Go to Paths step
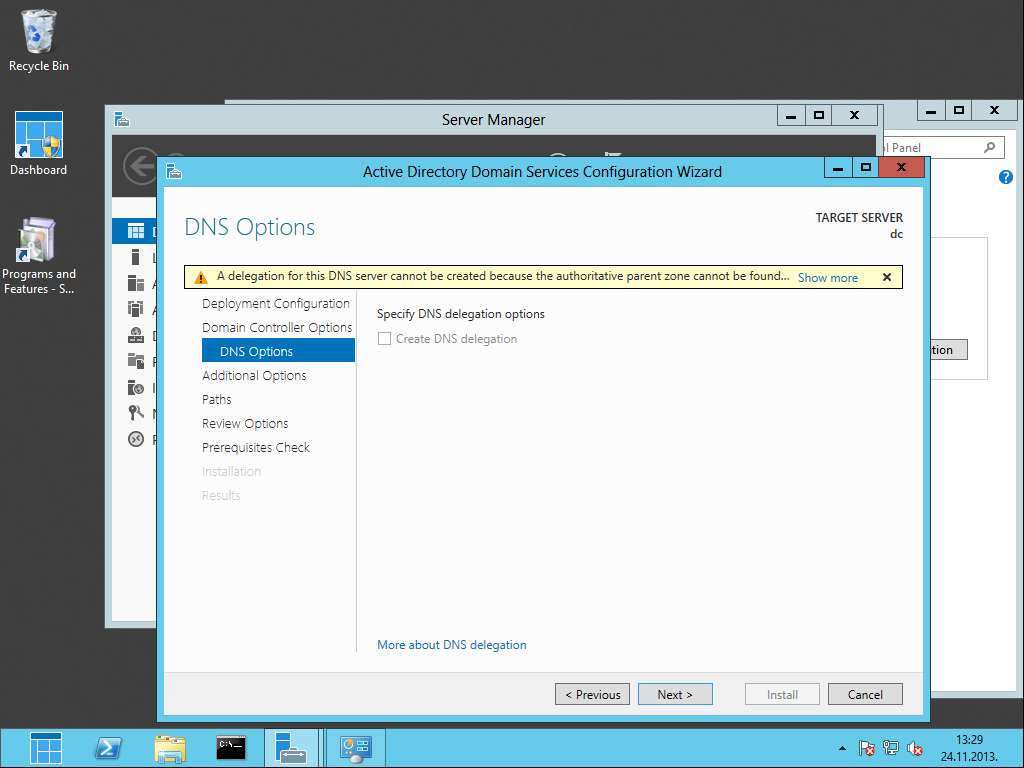 (x=217, y=400)
